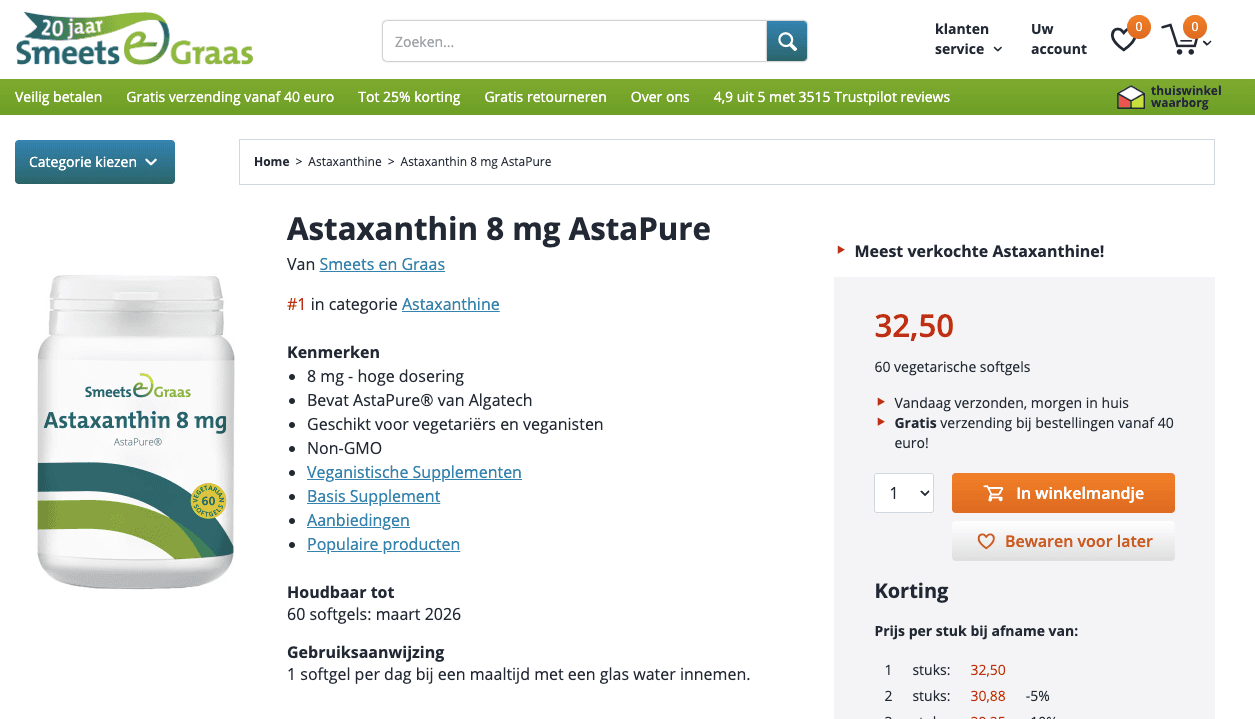The image size is (1255, 719).
Task: Click Uw account in header
Action: [x=1058, y=39]
